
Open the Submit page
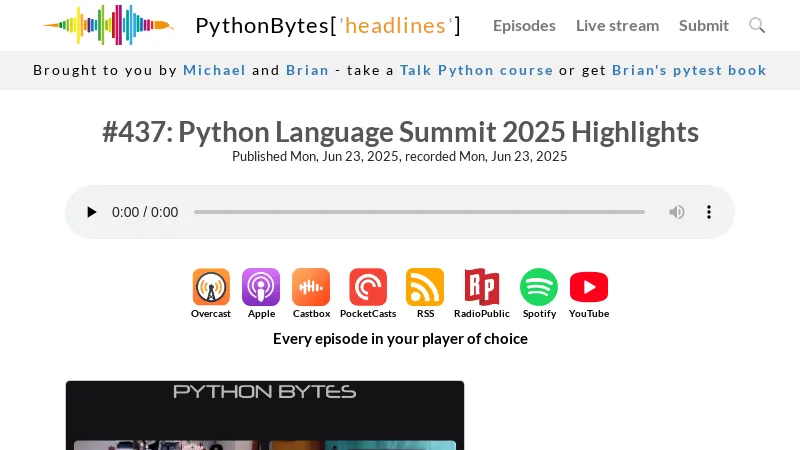pyautogui.click(x=704, y=25)
